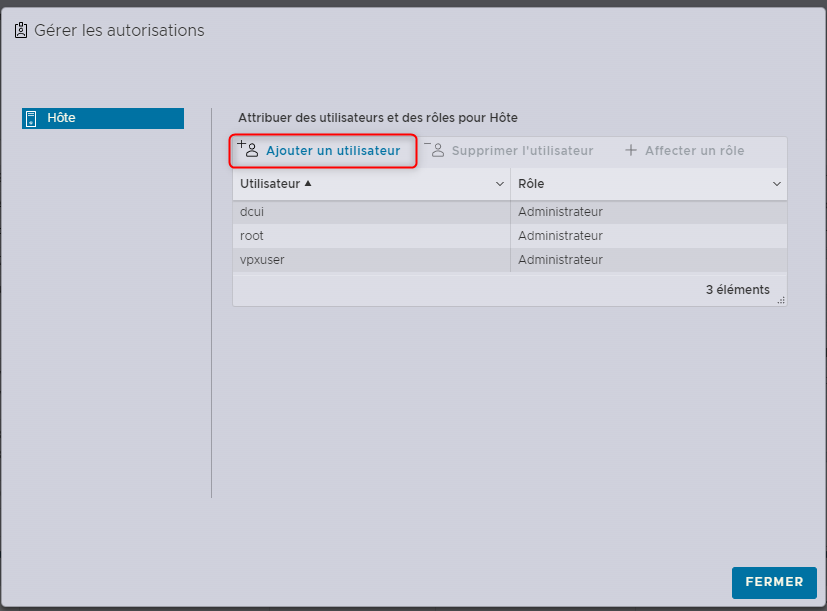
Task: Click Administrateur role cell for vpxuser
Action: tap(560, 260)
